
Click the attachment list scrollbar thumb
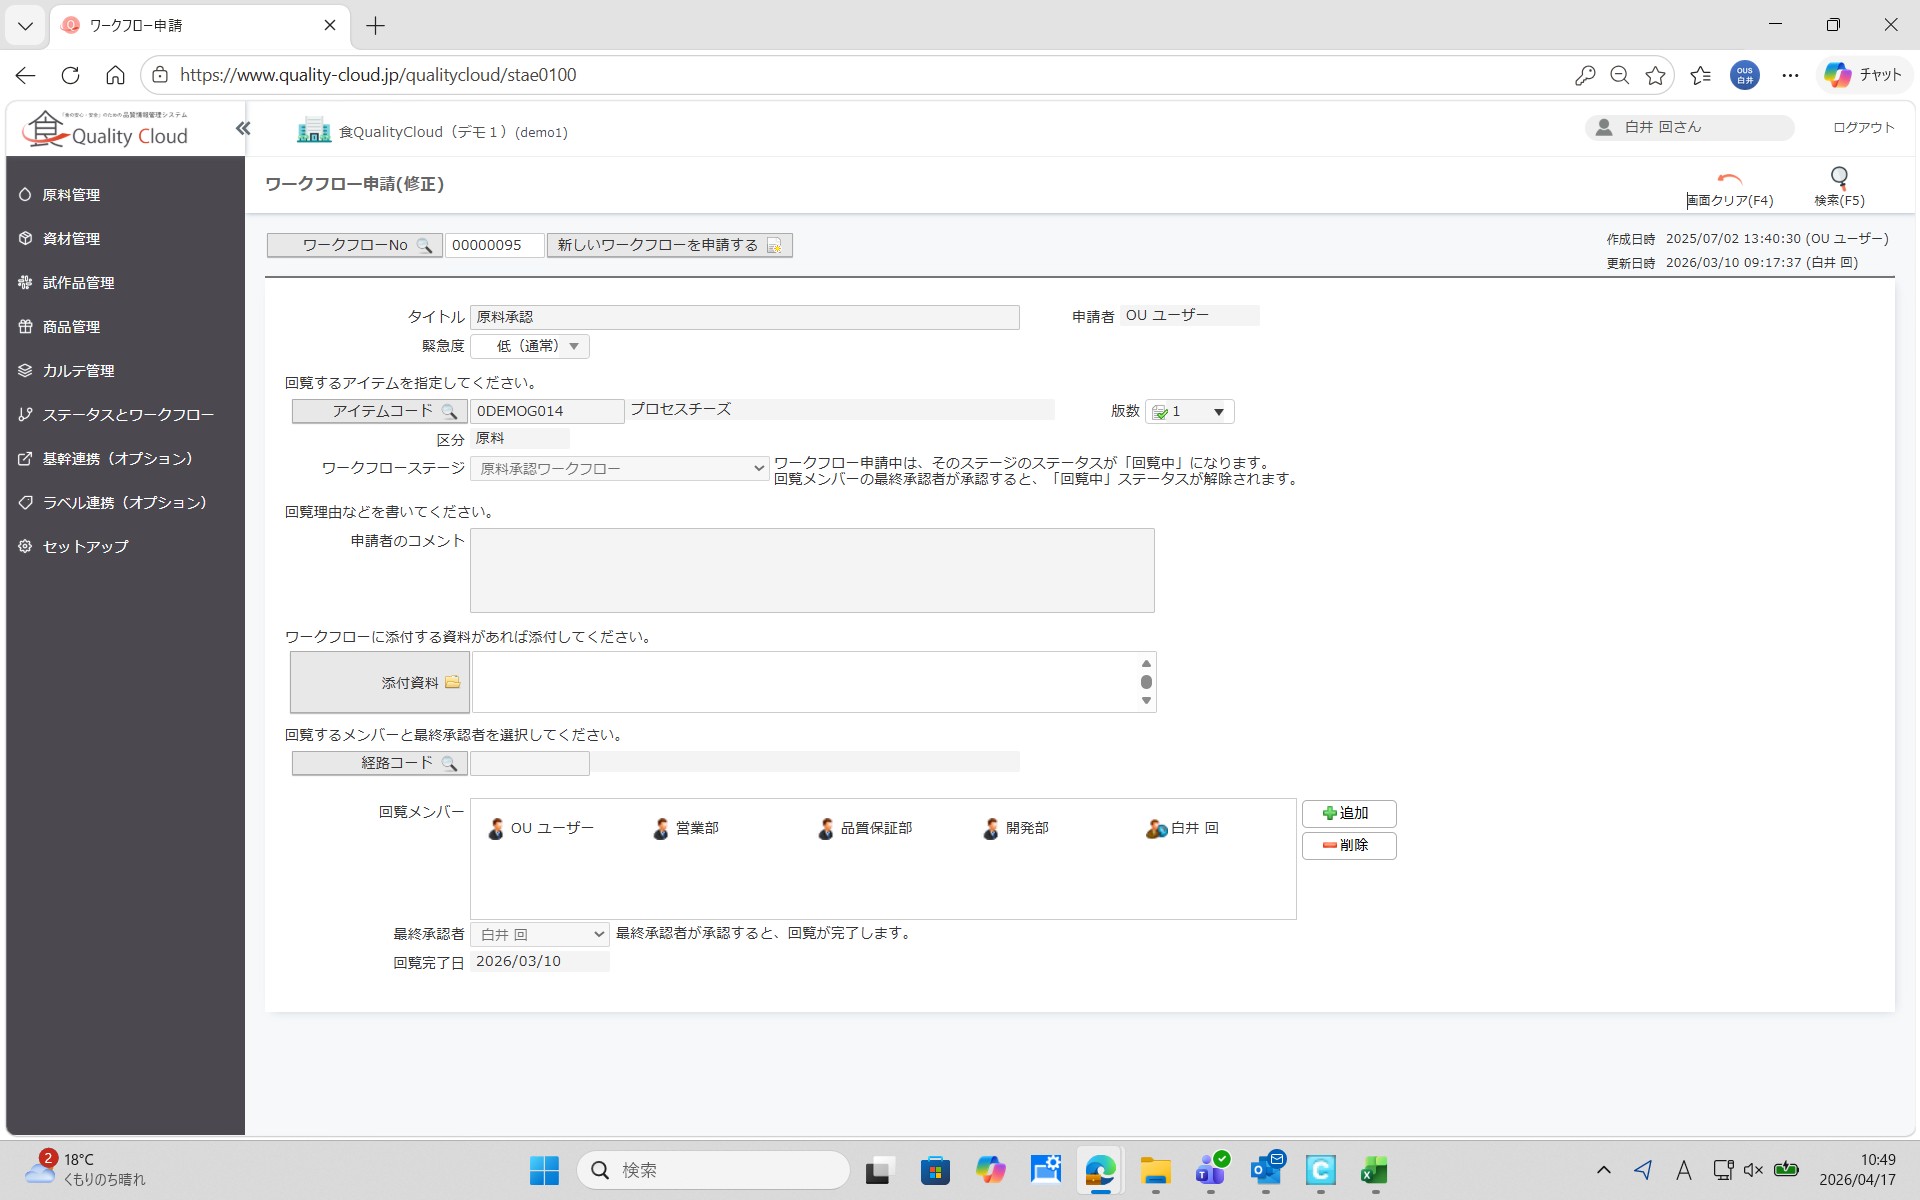click(x=1146, y=682)
